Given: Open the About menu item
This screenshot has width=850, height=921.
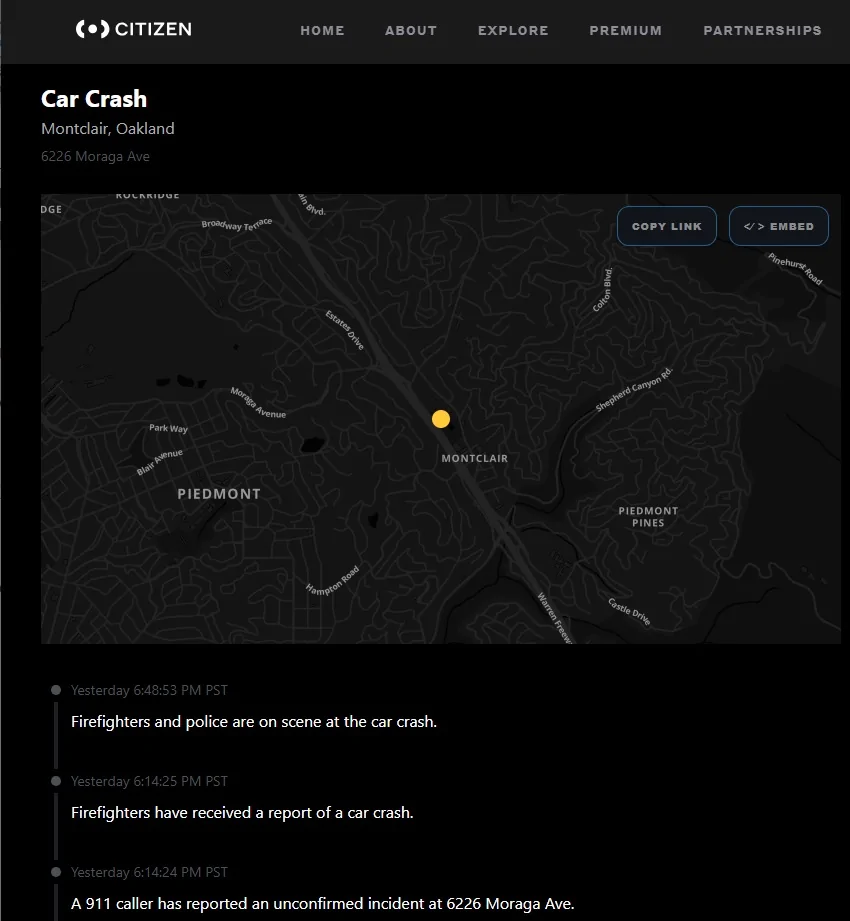Looking at the screenshot, I should tap(411, 31).
